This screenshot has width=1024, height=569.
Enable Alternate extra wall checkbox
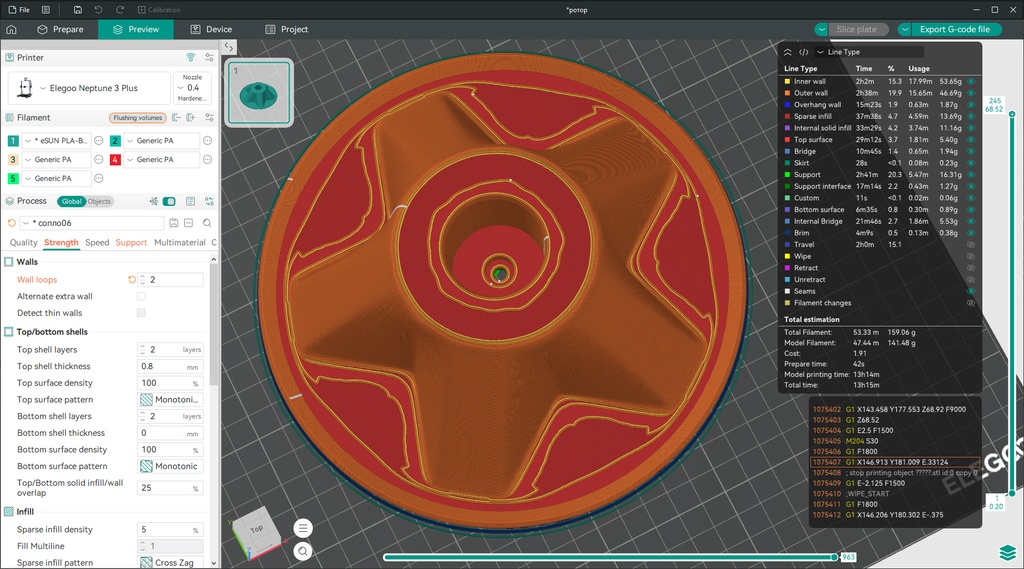[x=141, y=297]
